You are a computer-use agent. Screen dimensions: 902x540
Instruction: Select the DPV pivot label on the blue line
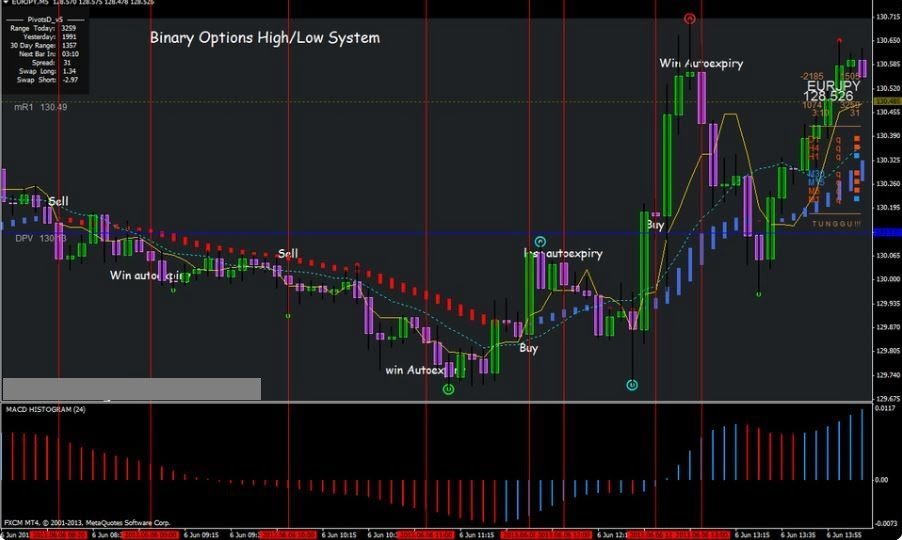click(40, 238)
